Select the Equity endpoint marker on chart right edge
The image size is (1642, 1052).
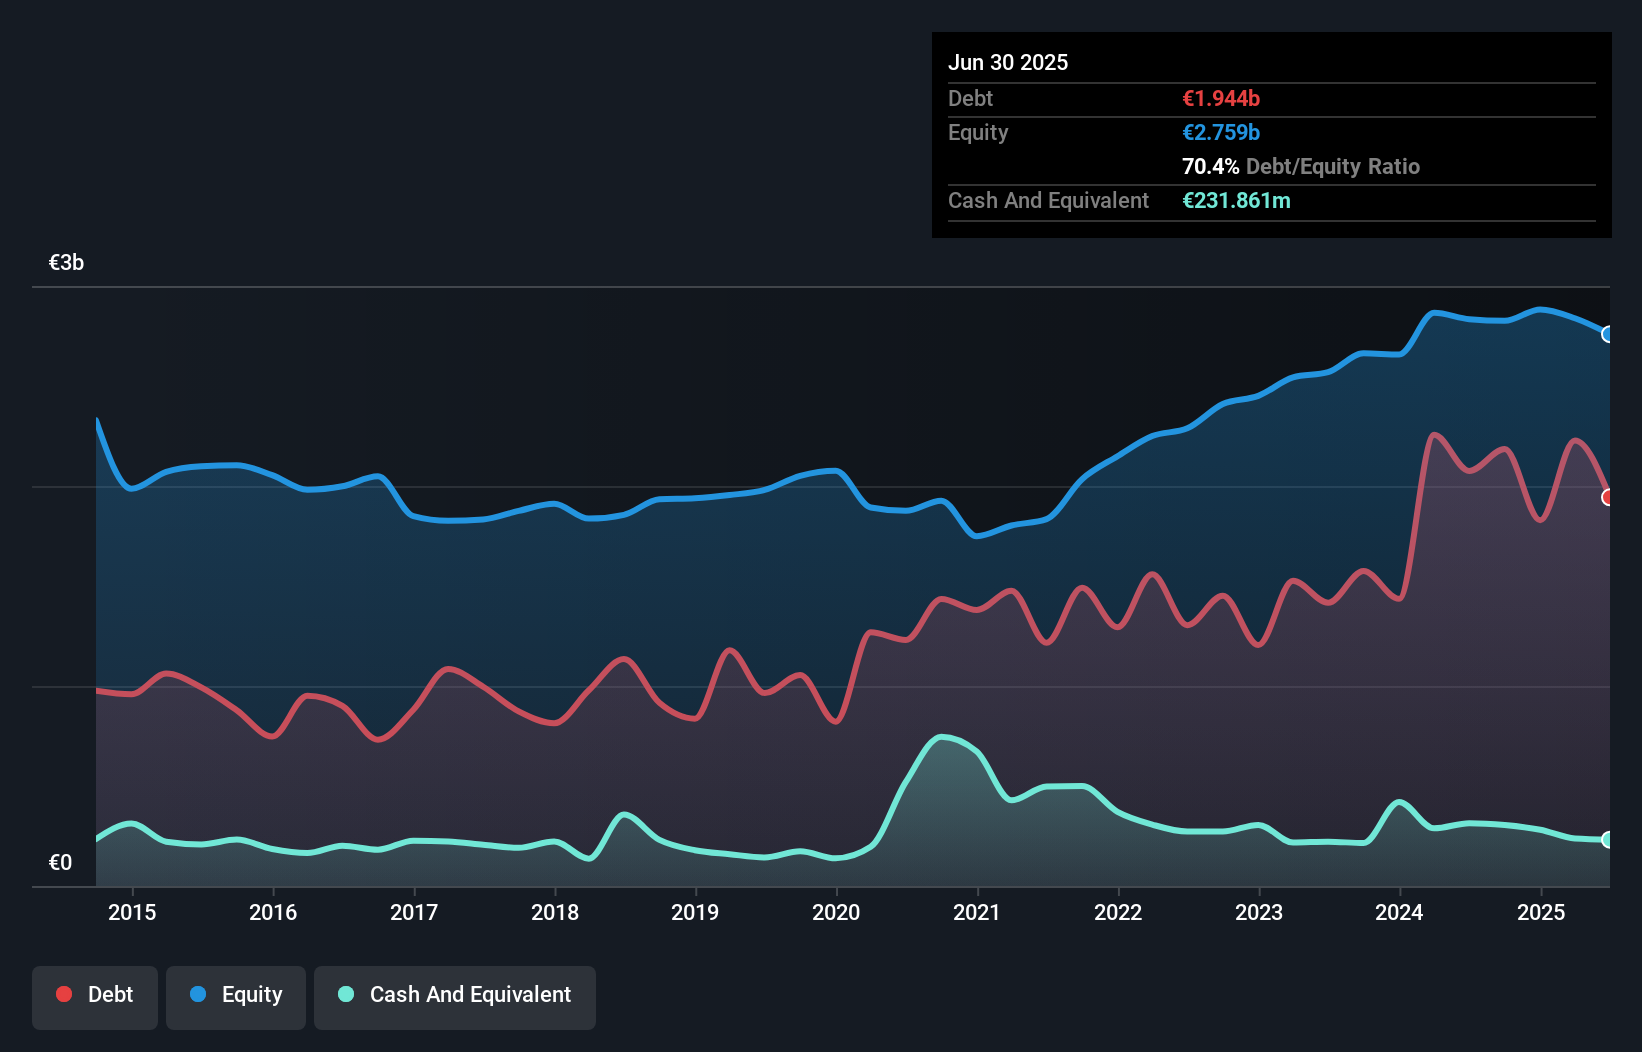pos(1608,333)
